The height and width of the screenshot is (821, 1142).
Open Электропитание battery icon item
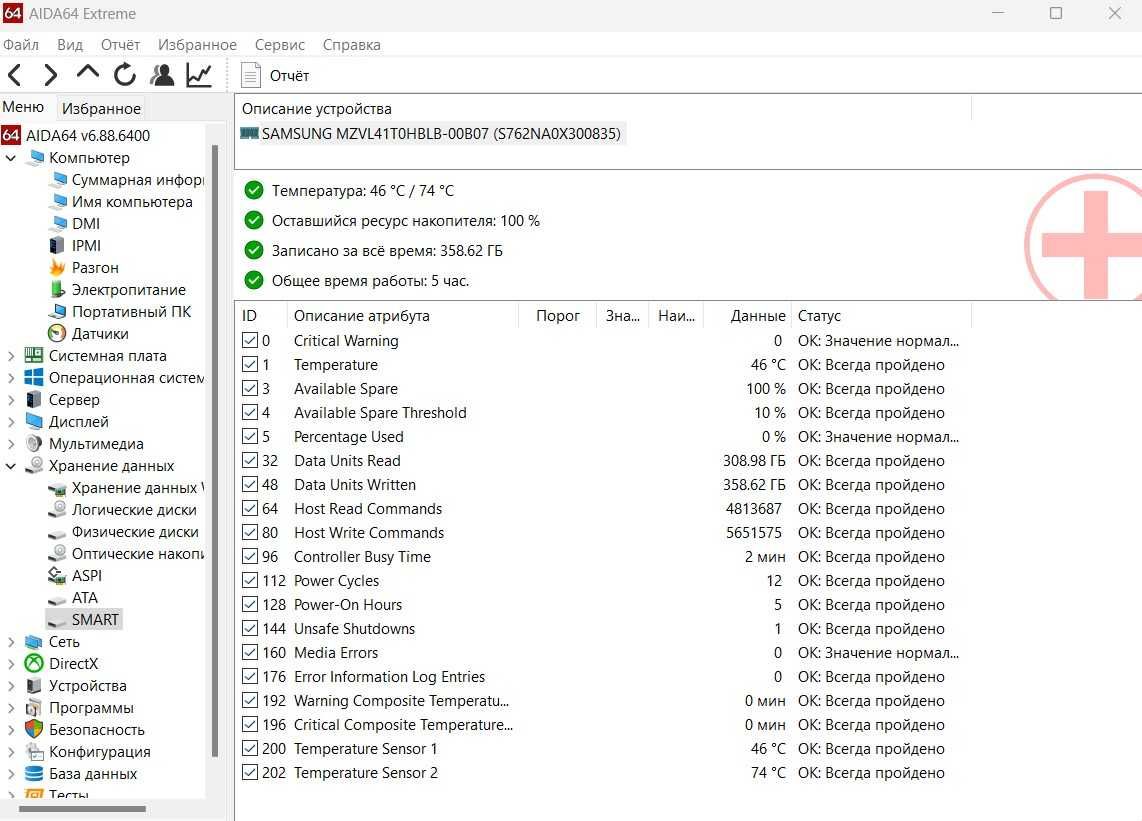(x=58, y=289)
